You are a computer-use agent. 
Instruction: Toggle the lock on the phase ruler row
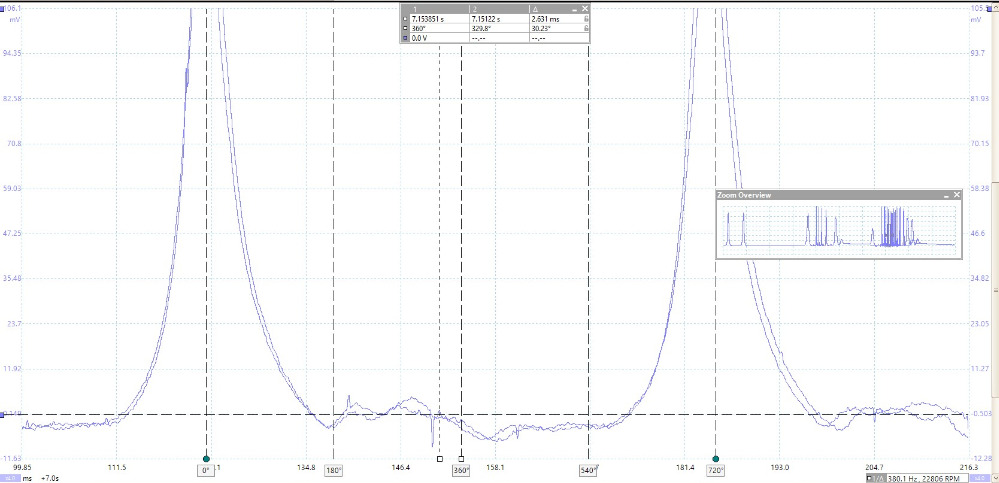(x=585, y=28)
